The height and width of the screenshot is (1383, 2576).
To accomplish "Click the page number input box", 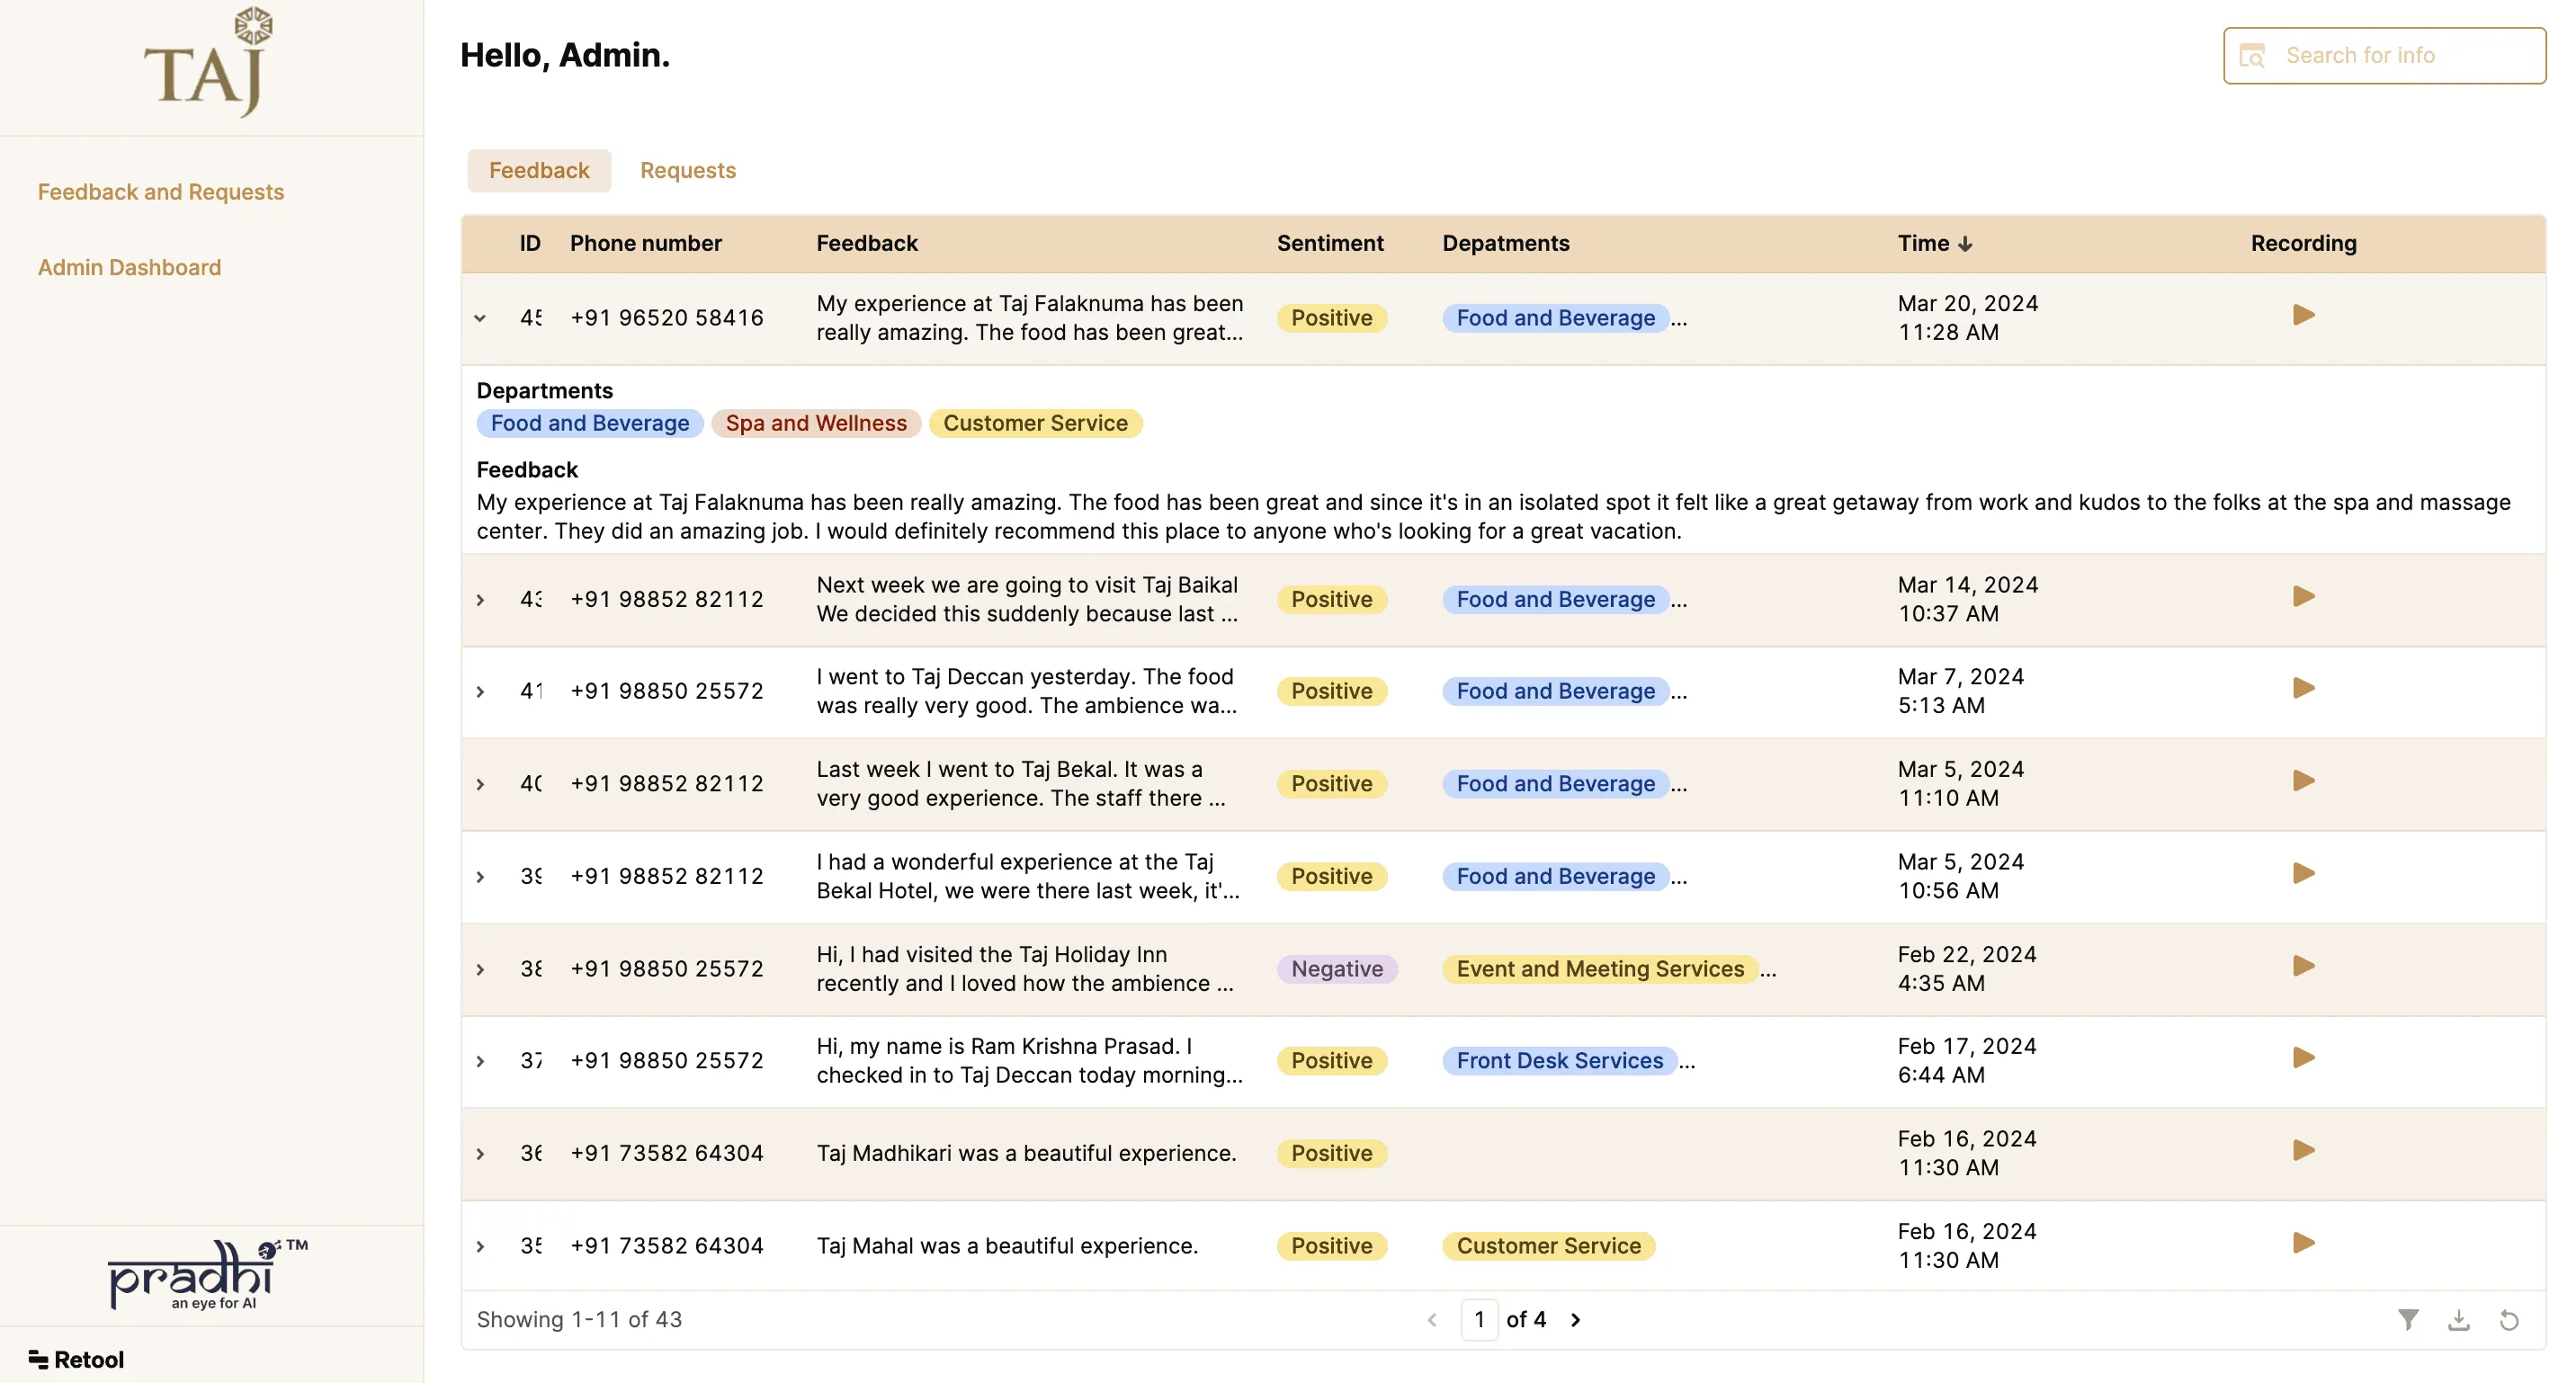I will 1479,1320.
